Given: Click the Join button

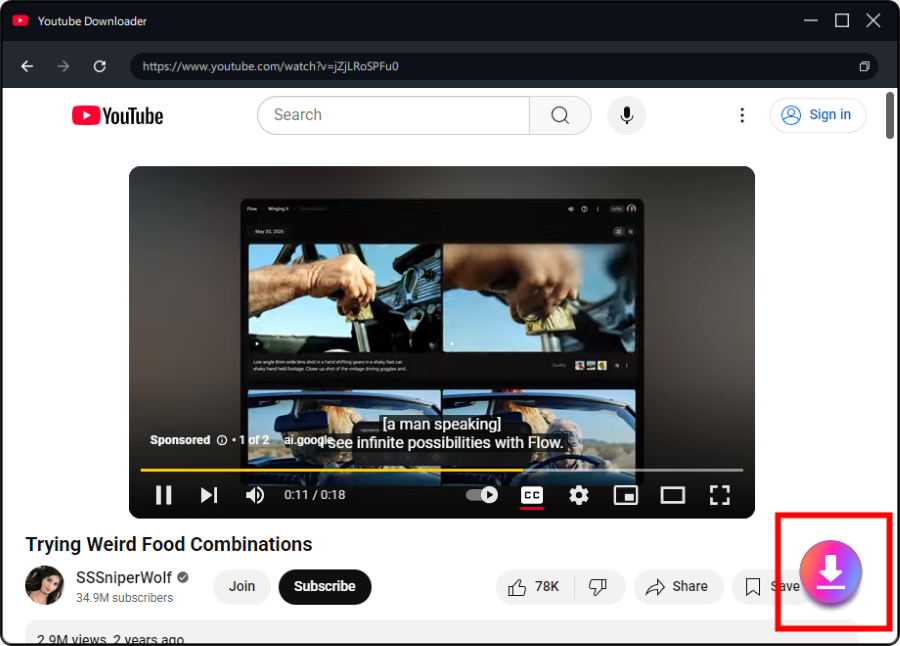Looking at the screenshot, I should tap(242, 586).
